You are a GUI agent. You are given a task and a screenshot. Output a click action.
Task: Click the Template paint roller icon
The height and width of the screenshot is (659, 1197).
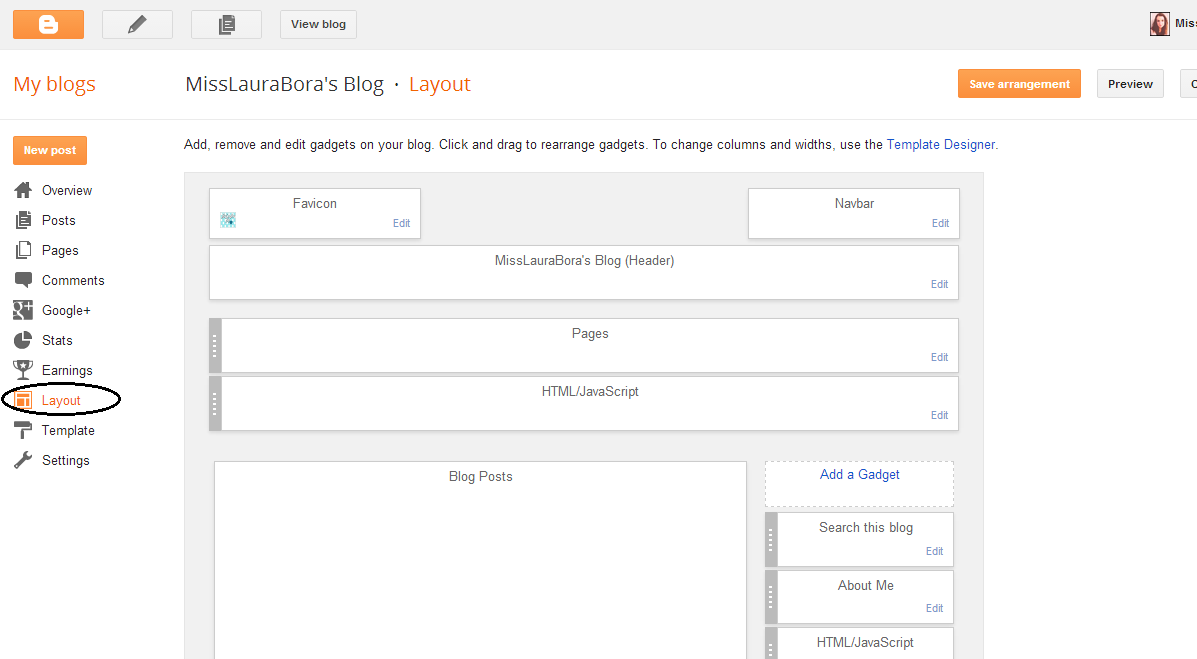pos(24,430)
